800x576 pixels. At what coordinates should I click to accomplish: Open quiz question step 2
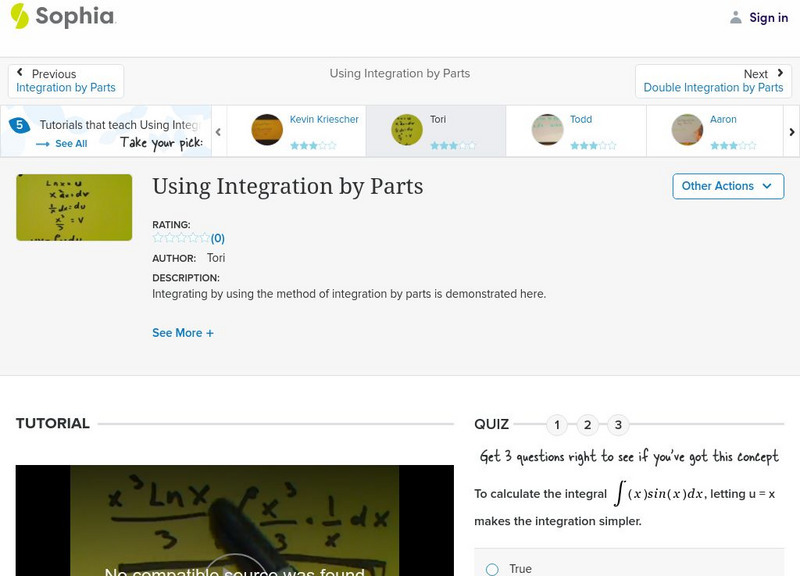[588, 424]
